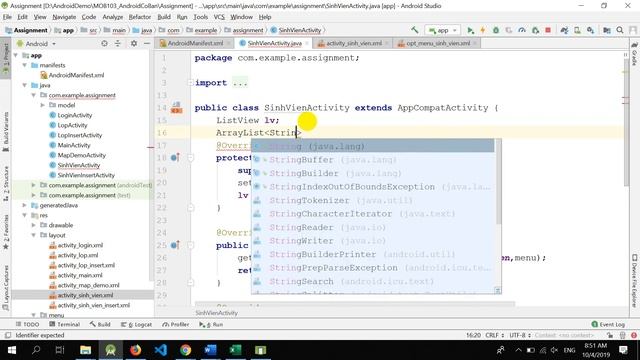This screenshot has height=360, width=640.
Task: Close the SinhVienActivity.java tab
Action: pos(307,43)
